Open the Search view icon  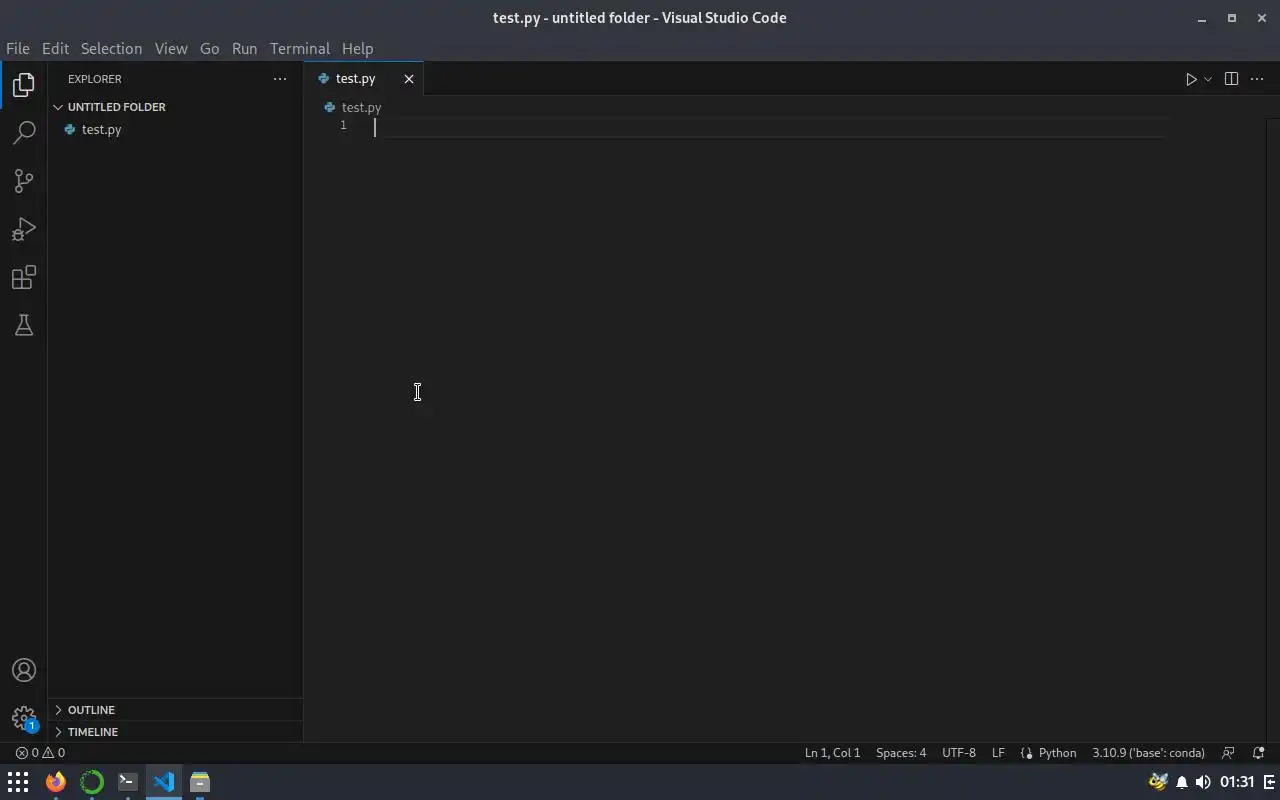[x=24, y=133]
